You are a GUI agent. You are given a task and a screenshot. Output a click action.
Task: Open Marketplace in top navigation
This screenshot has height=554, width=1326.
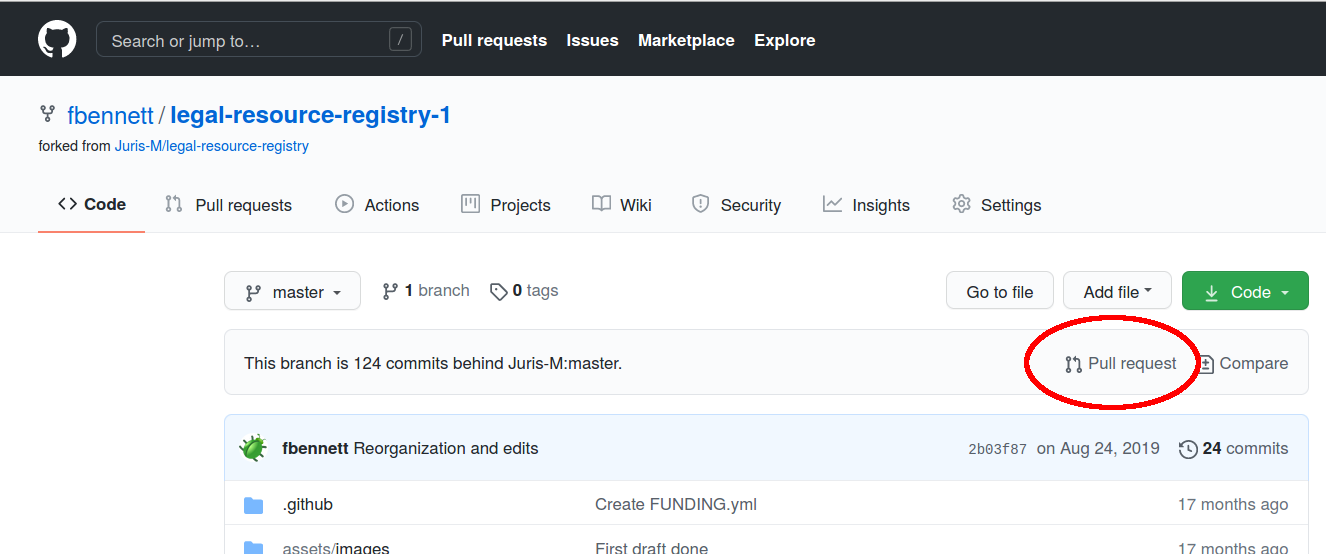coord(686,40)
